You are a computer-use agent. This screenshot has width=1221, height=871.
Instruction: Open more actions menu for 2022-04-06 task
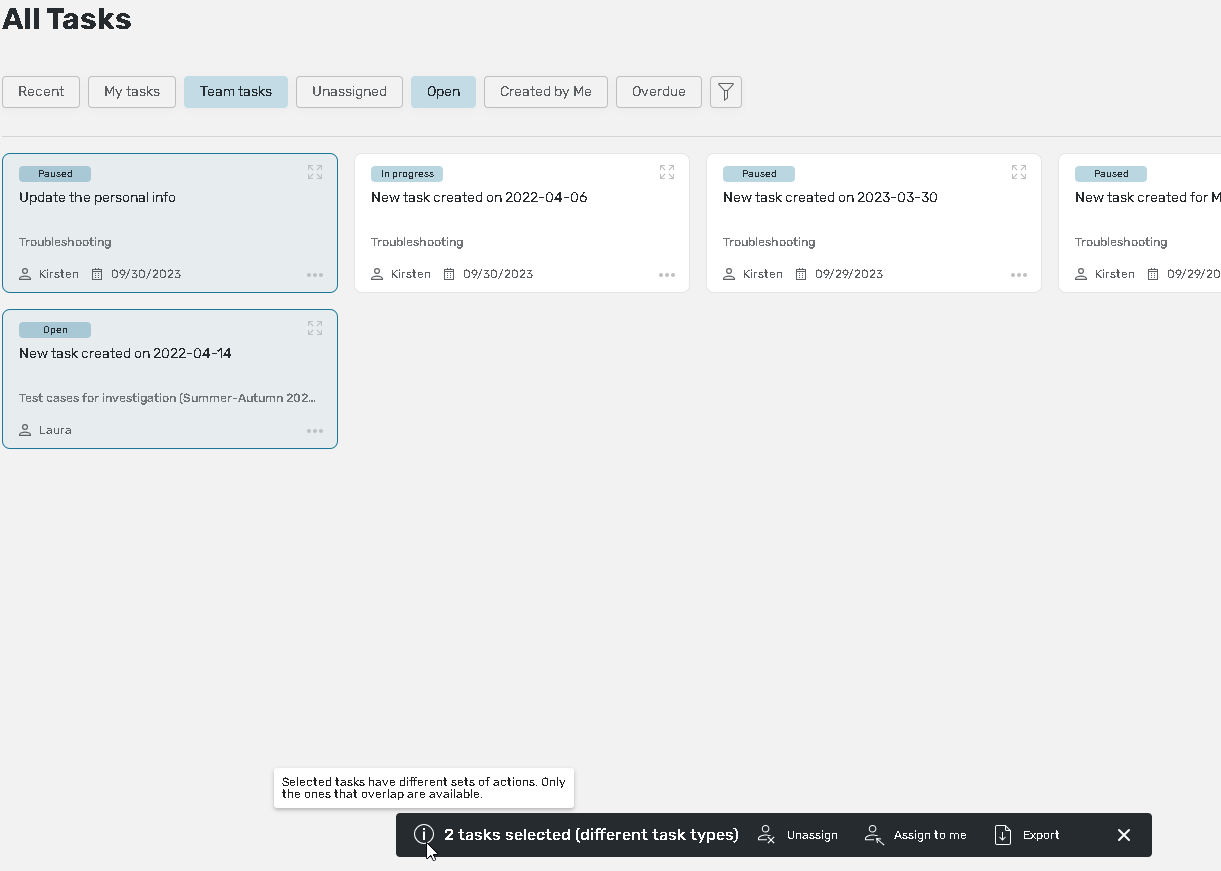point(667,275)
